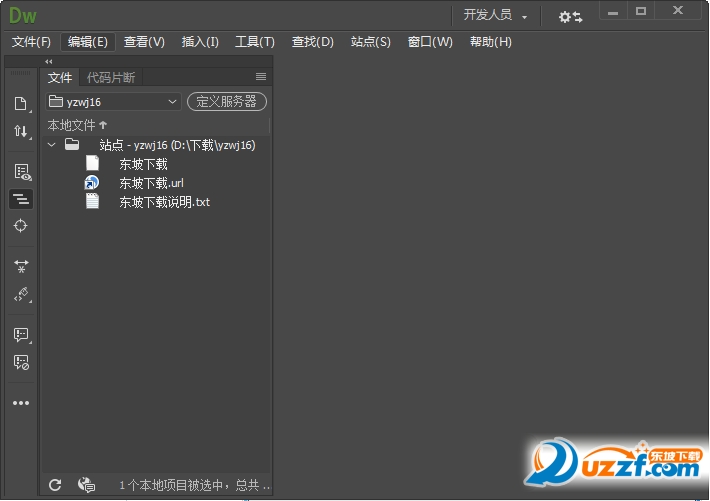Open the sync settings gear icon
Screen dimensions: 710x501
point(570,16)
